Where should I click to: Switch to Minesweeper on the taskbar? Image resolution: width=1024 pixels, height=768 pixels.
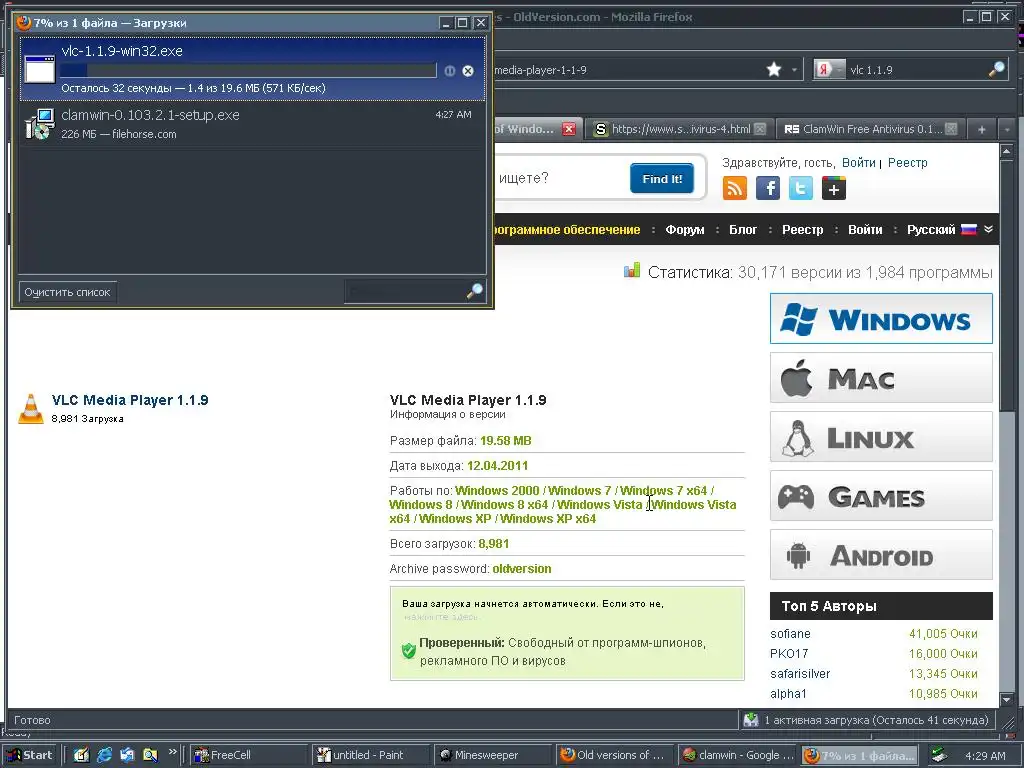[x=492, y=755]
